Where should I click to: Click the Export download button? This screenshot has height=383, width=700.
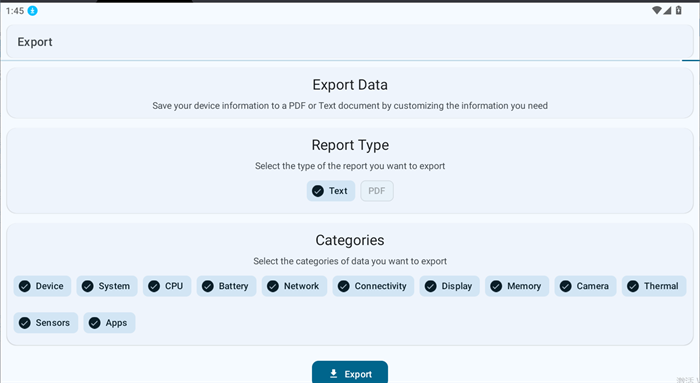click(350, 373)
